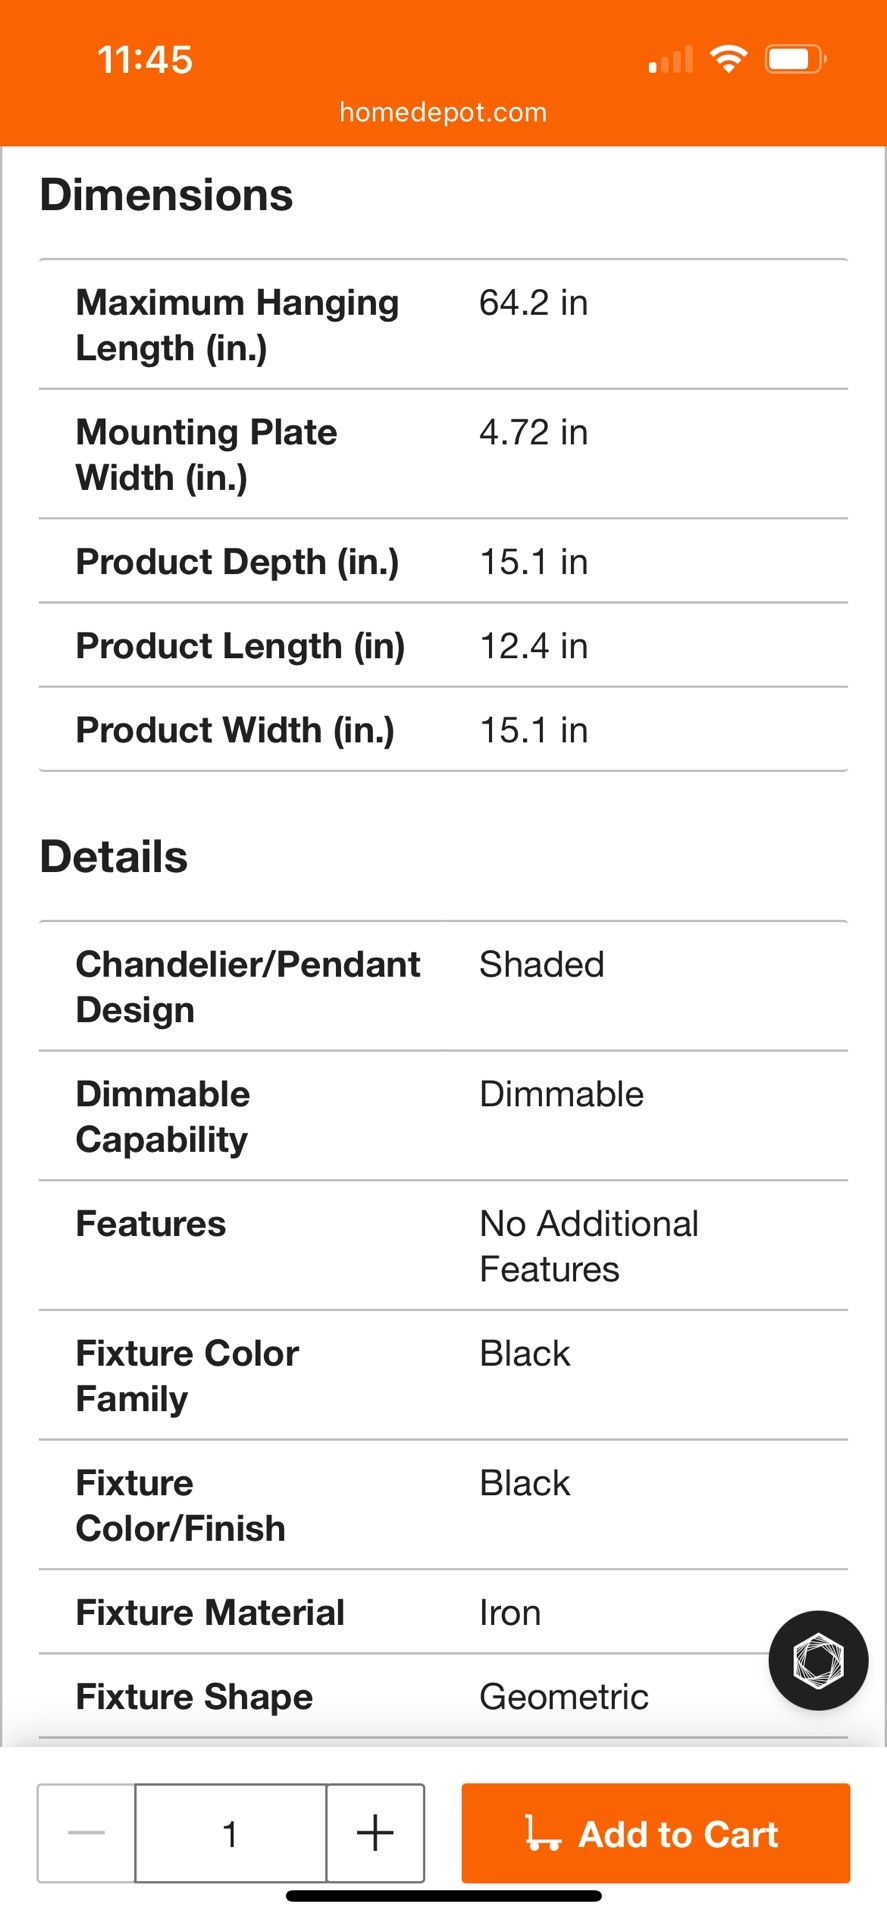Select the Details section heading
The image size is (887, 1920).
tap(114, 857)
